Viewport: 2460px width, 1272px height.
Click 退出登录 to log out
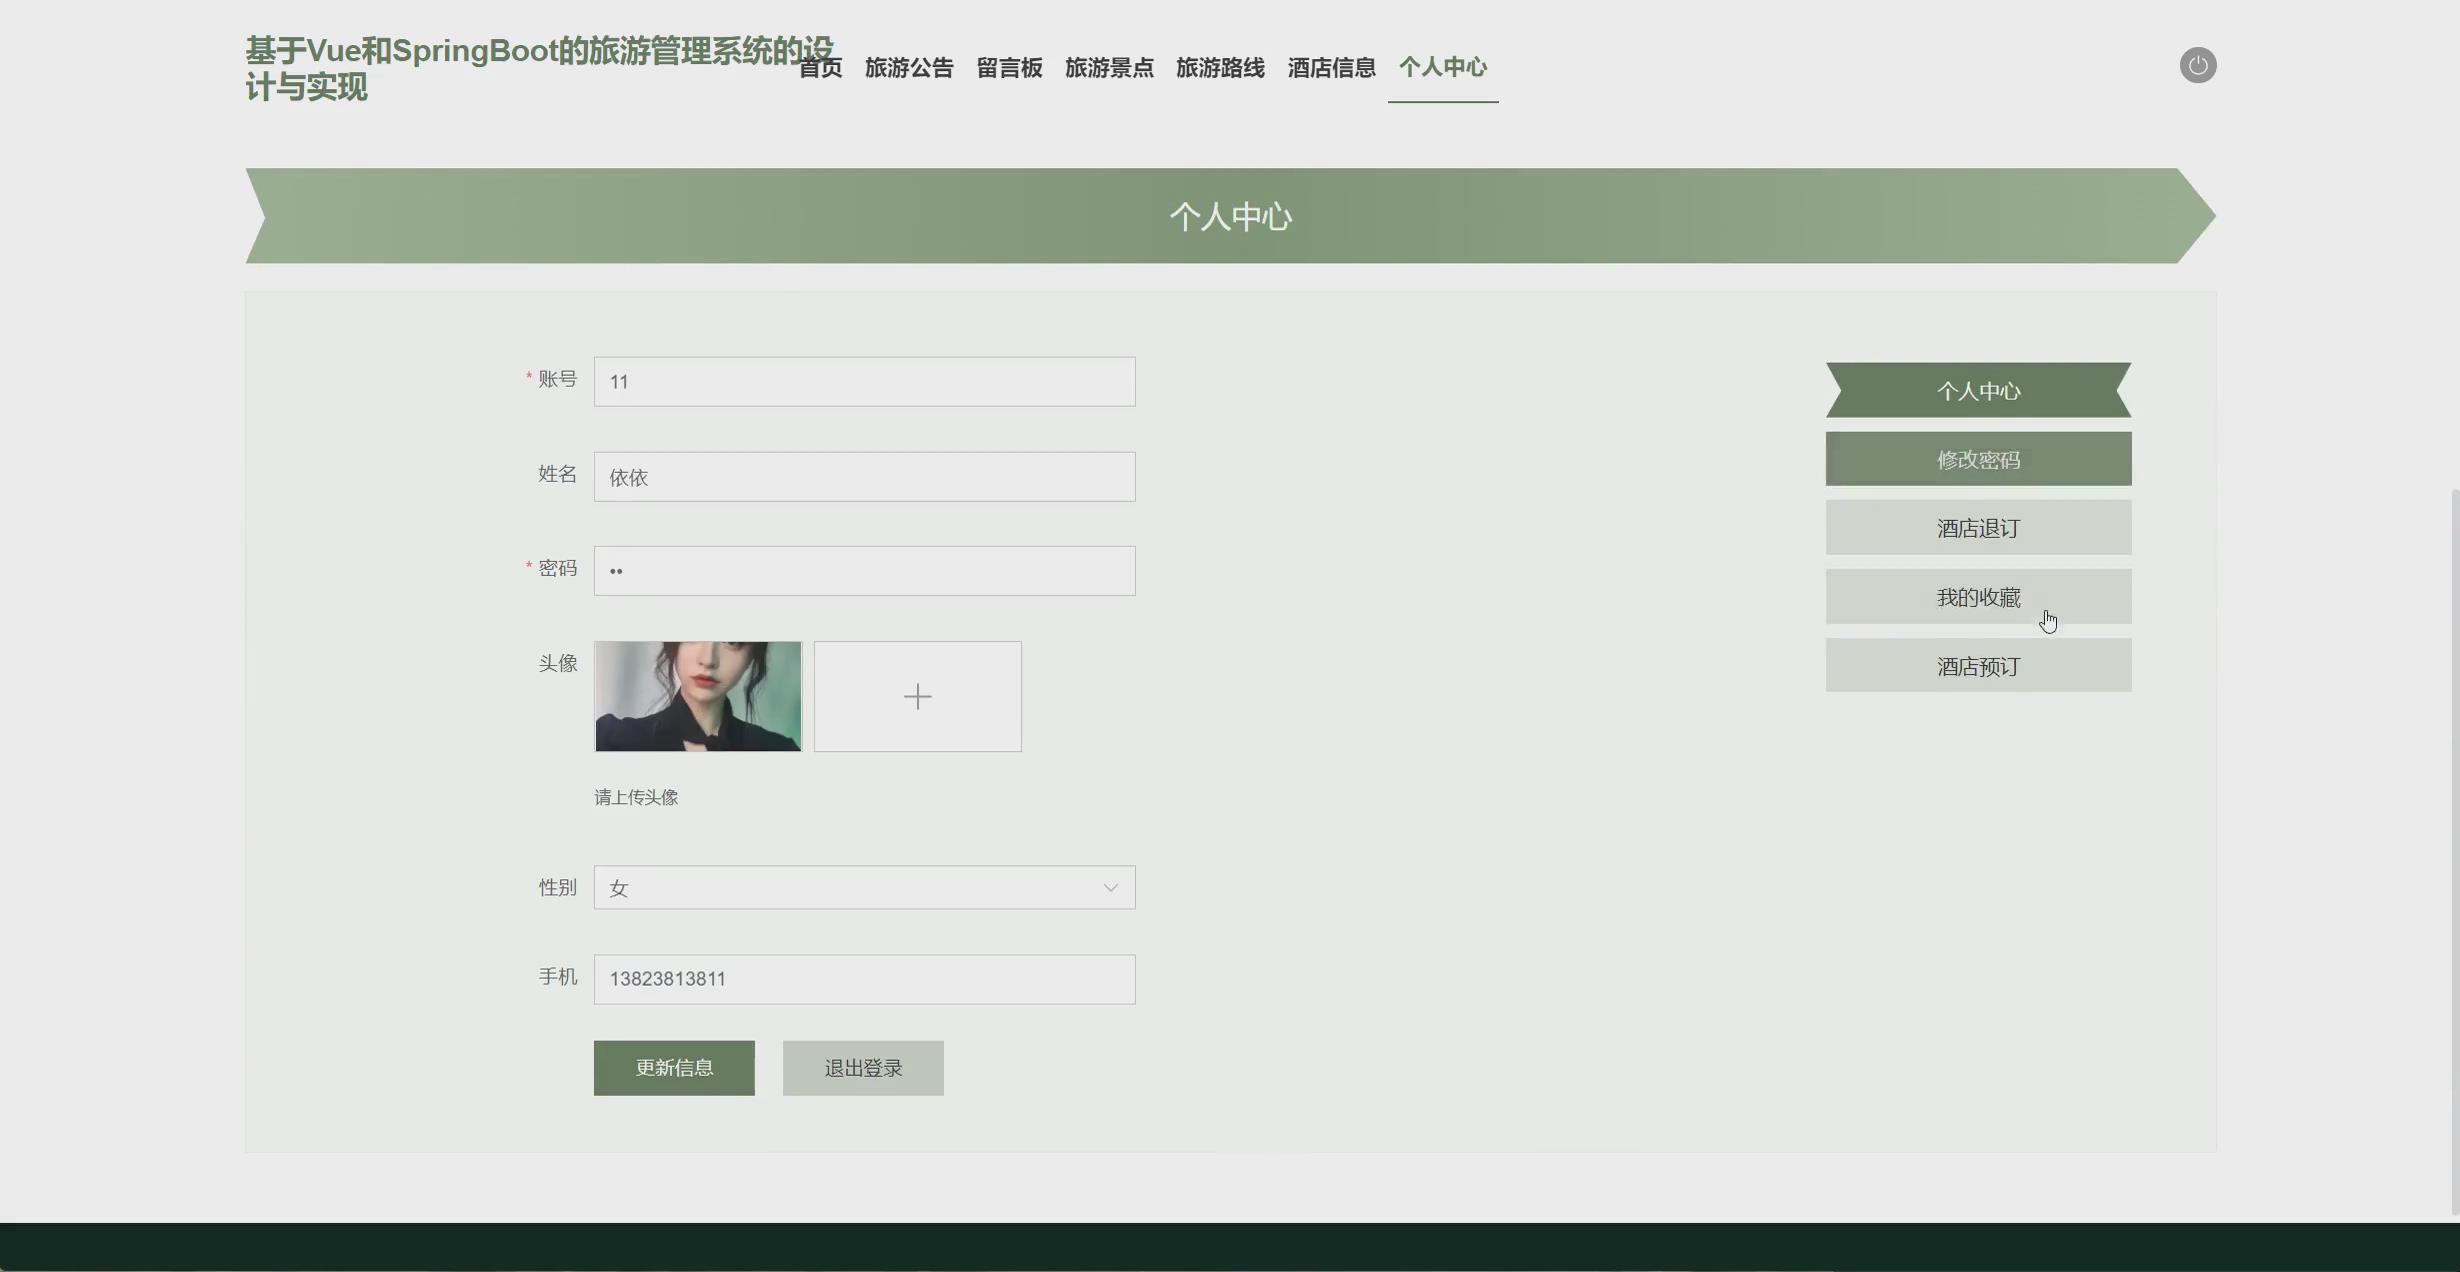click(x=862, y=1068)
